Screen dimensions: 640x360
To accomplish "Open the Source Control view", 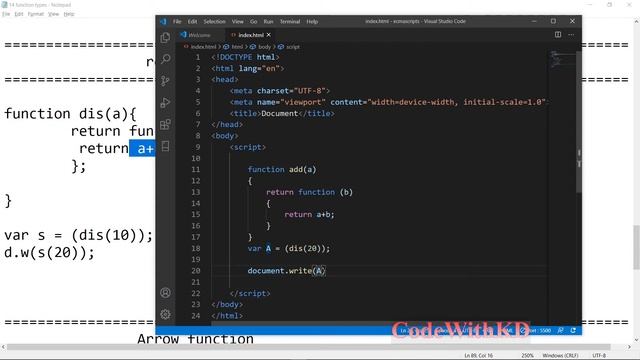I will pos(165,81).
